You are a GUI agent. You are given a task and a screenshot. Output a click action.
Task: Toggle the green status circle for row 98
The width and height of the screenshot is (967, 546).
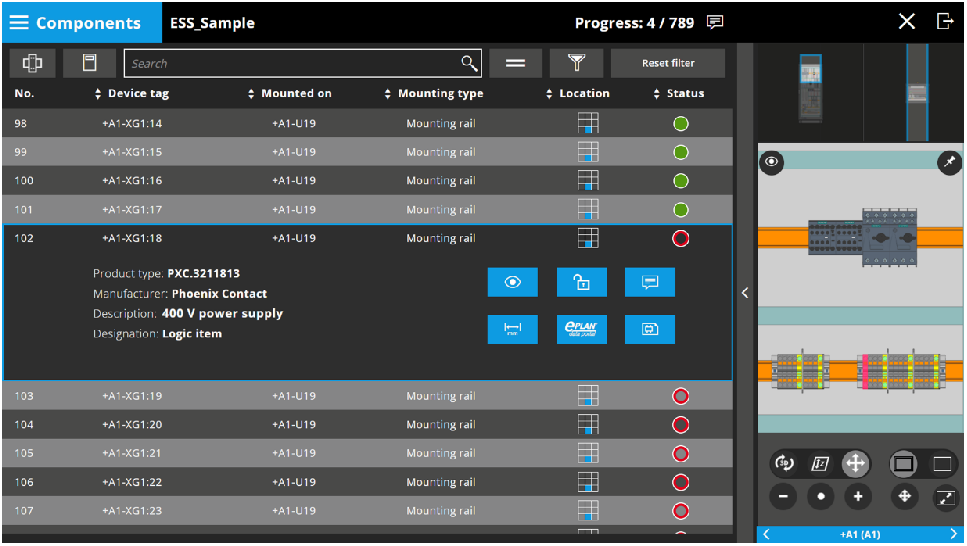click(681, 124)
